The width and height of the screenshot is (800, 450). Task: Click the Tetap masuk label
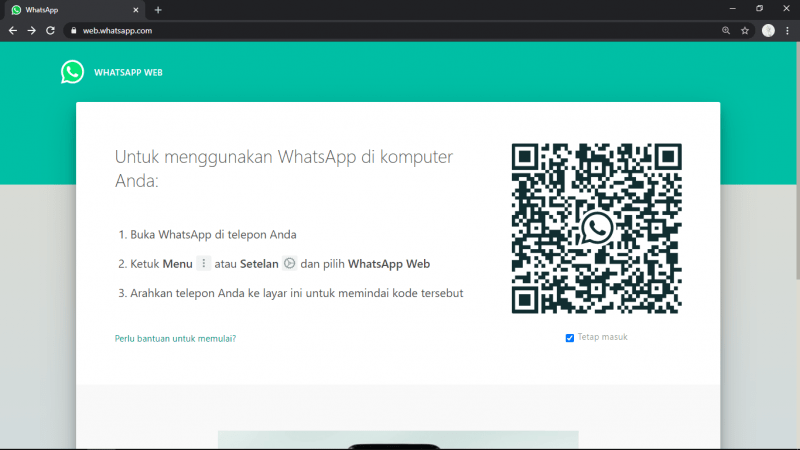tap(603, 337)
